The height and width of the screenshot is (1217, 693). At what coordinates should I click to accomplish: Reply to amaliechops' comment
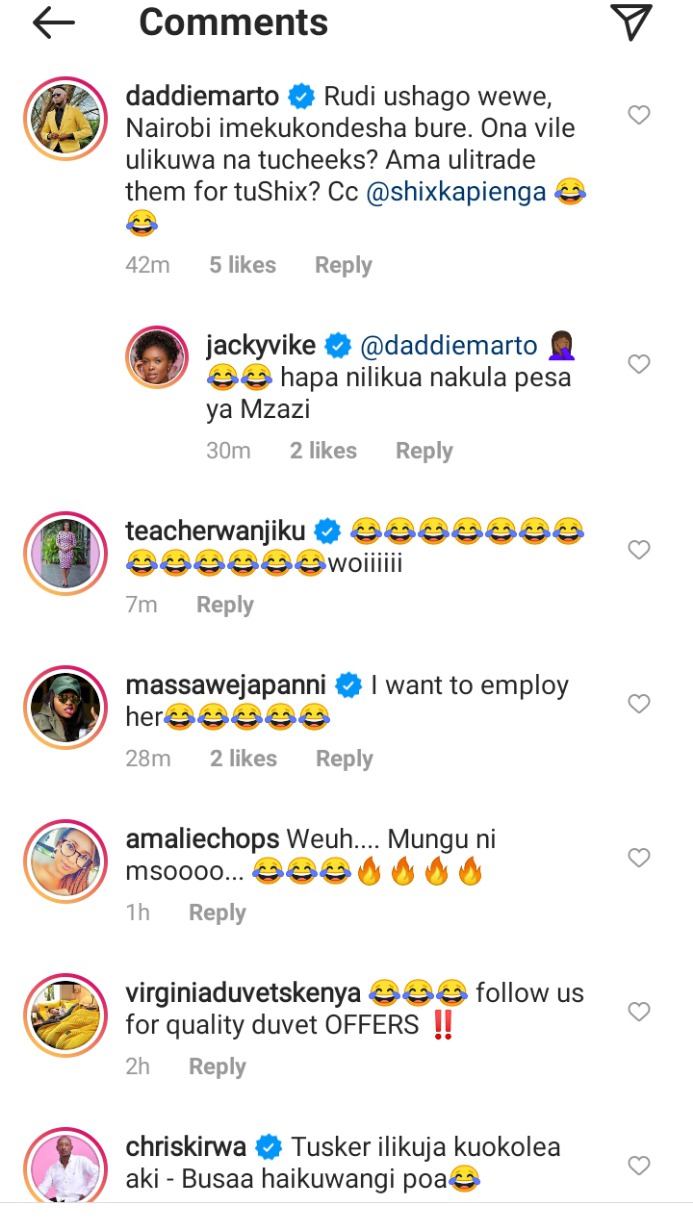point(217,913)
